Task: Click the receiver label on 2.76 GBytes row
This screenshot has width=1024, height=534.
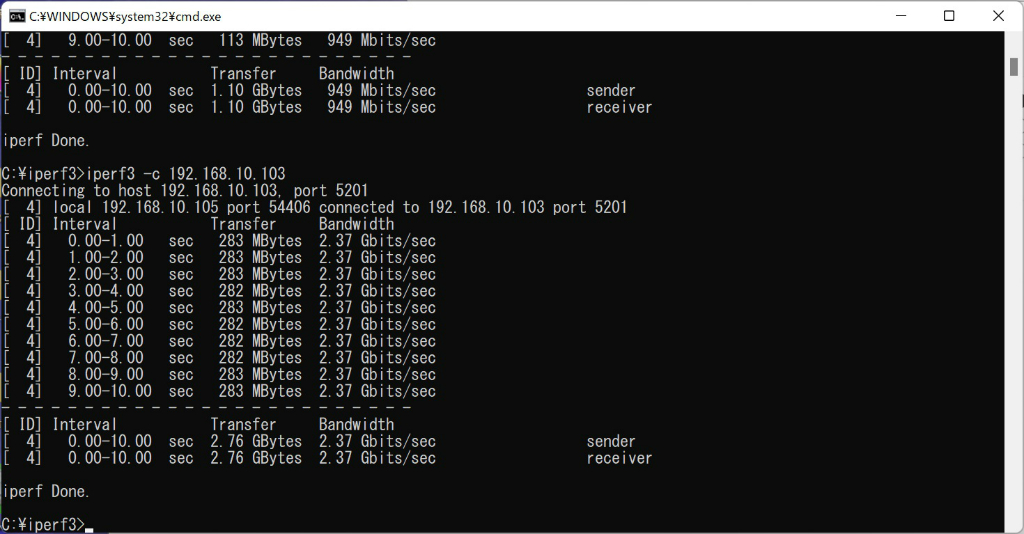Action: point(619,458)
